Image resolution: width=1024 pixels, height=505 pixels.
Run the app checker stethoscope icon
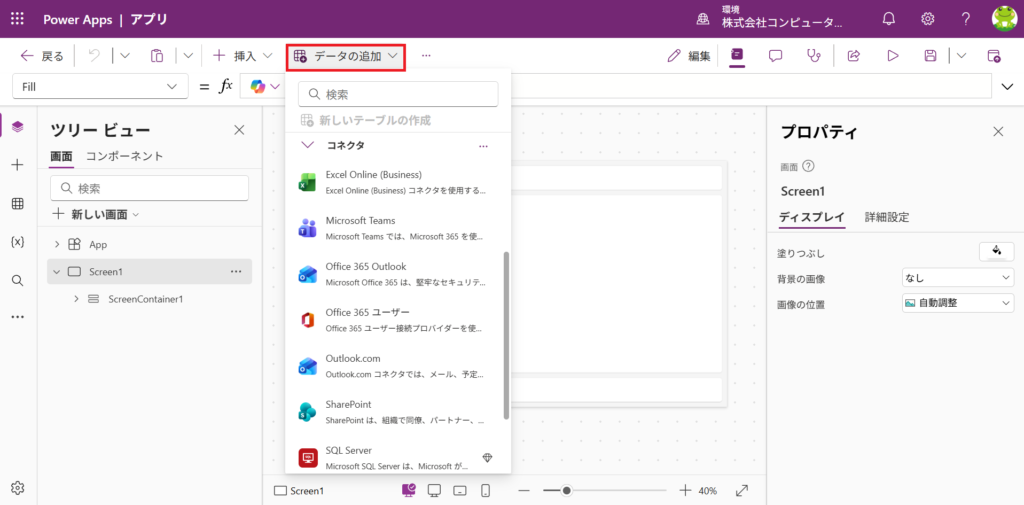pyautogui.click(x=814, y=56)
